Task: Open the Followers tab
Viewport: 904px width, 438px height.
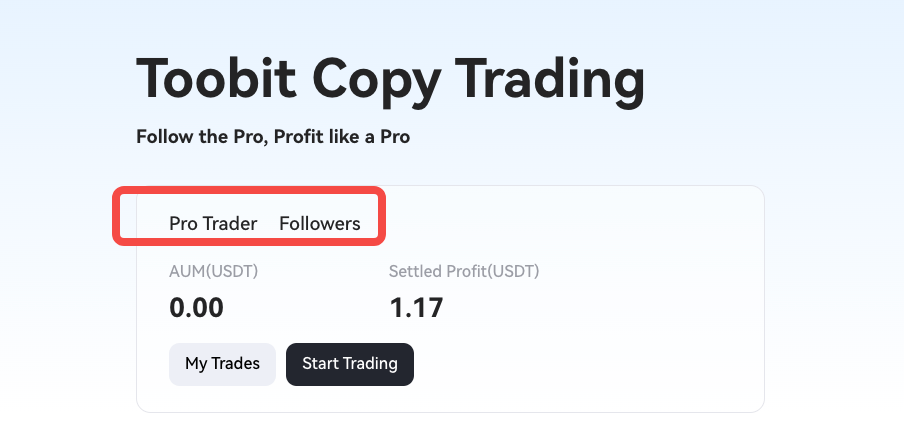Action: click(319, 224)
